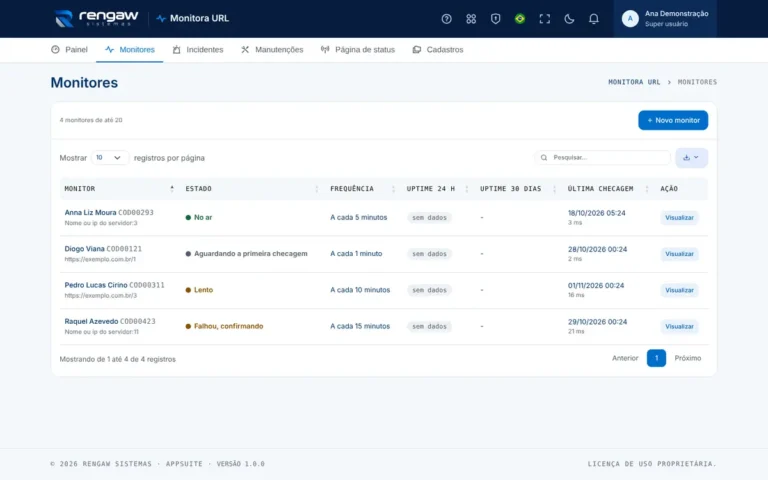Click the Monitora URL pulse icon
This screenshot has width=768, height=480.
pos(161,19)
